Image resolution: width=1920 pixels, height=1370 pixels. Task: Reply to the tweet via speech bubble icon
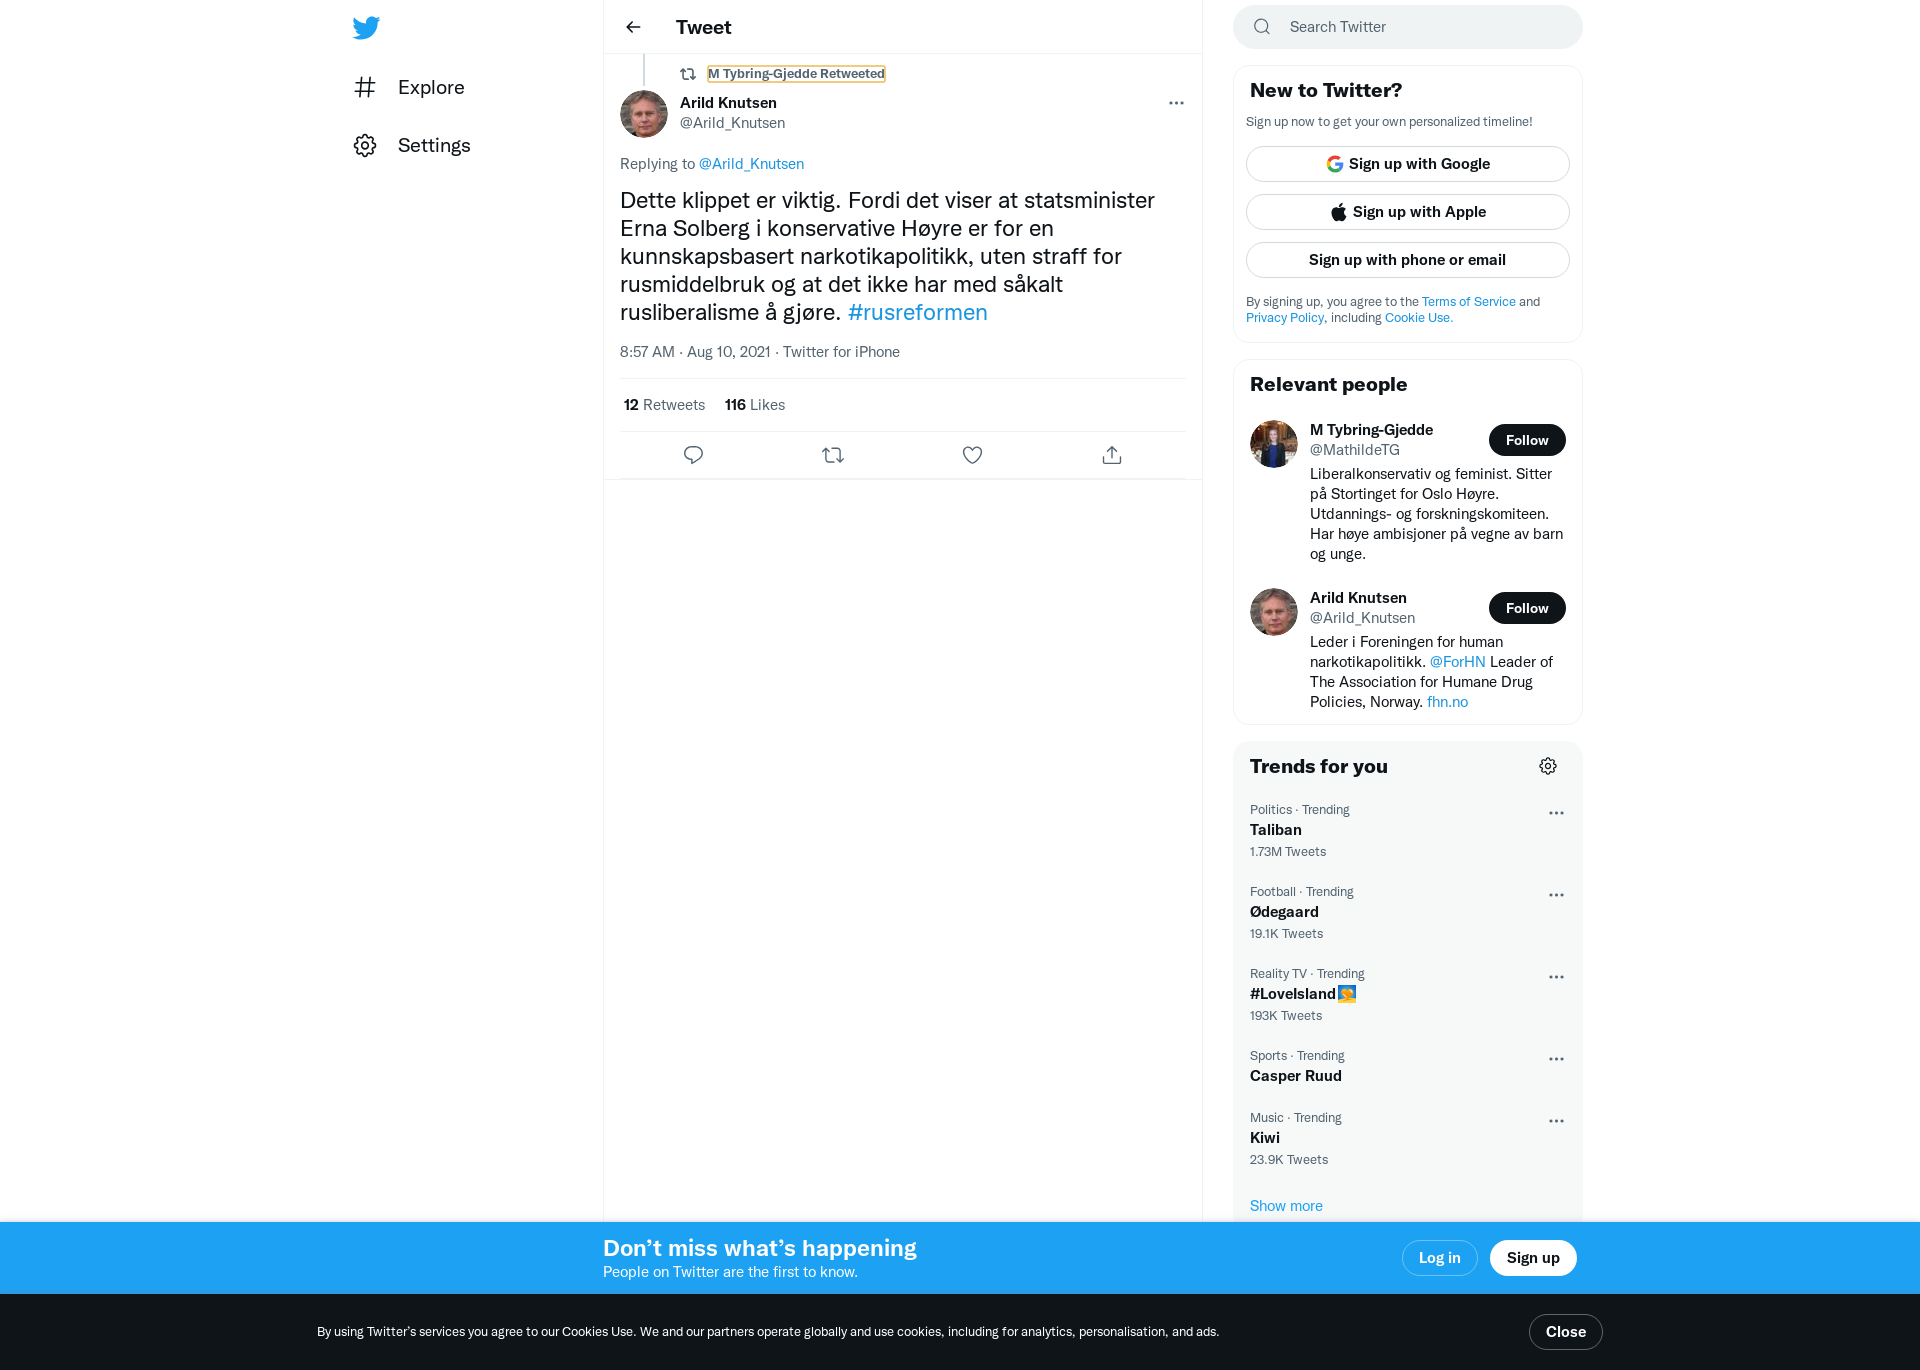click(693, 455)
